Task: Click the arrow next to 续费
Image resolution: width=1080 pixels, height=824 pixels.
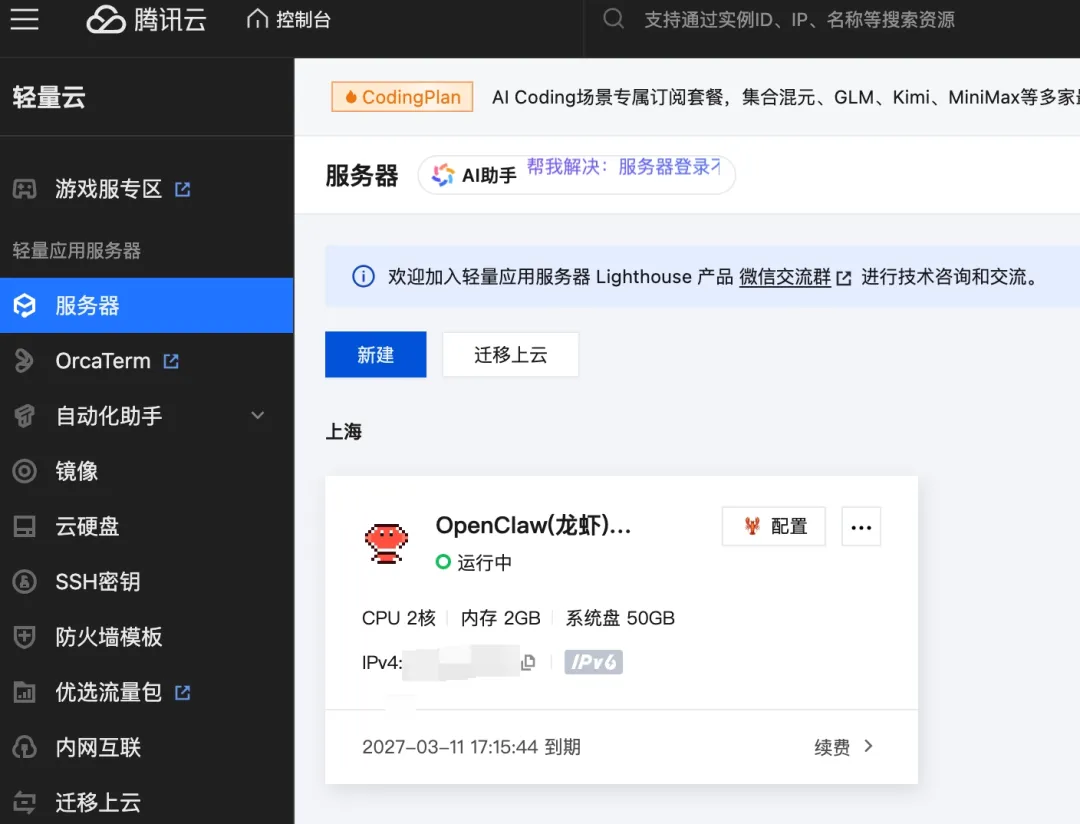Action: tap(869, 746)
